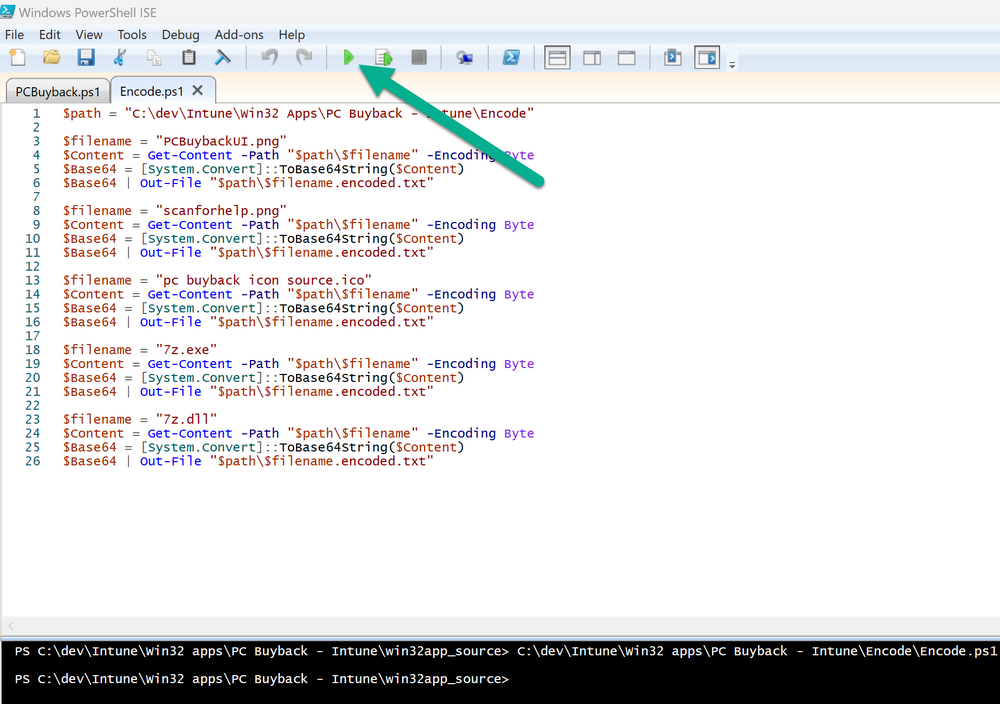Click Encode.ps1 path in console output

point(756,651)
